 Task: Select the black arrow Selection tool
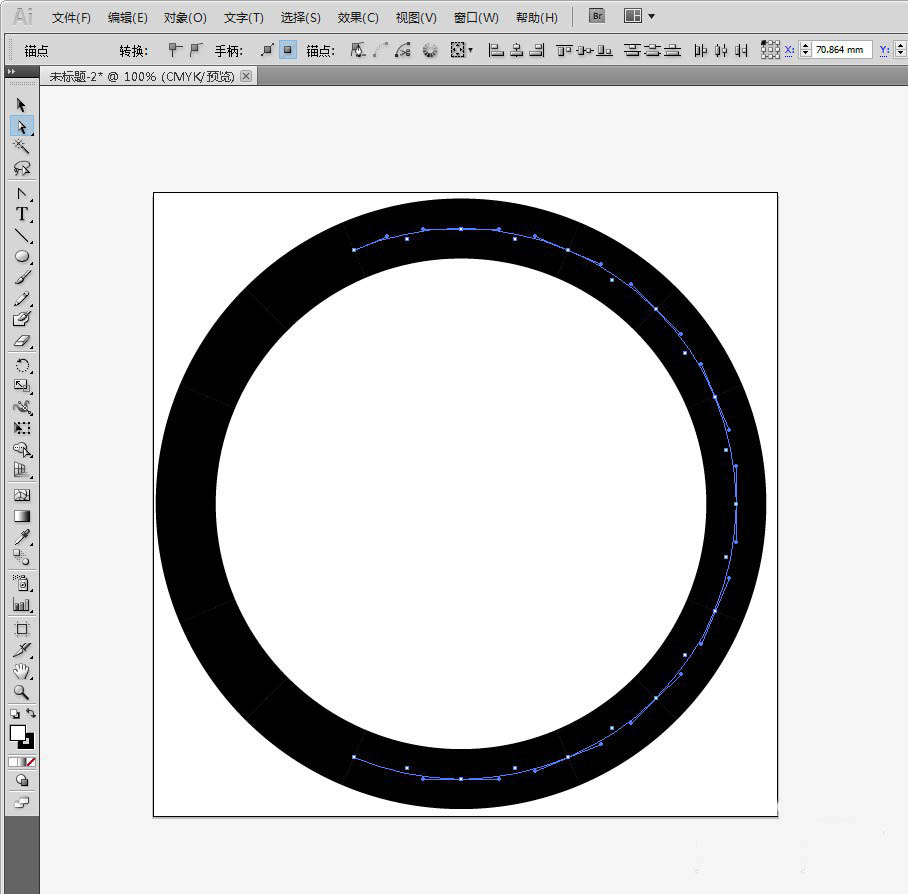tap(21, 105)
